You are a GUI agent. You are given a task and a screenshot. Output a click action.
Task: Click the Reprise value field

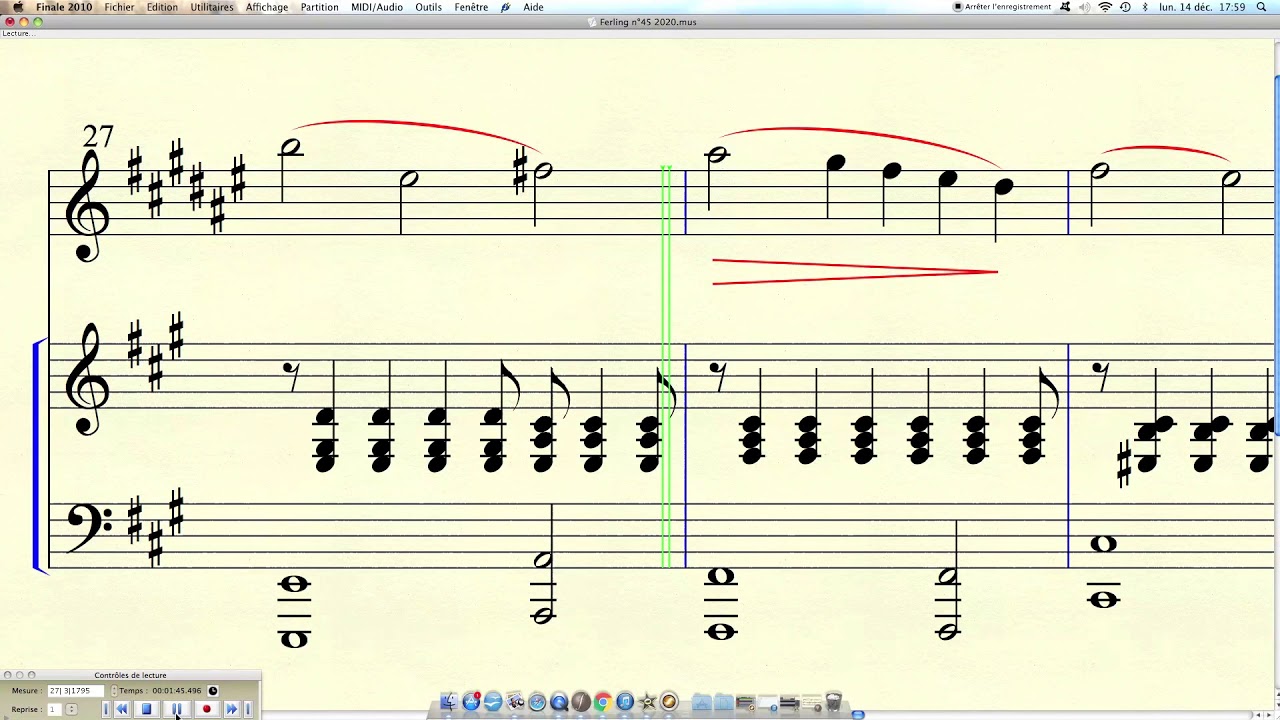coord(55,709)
